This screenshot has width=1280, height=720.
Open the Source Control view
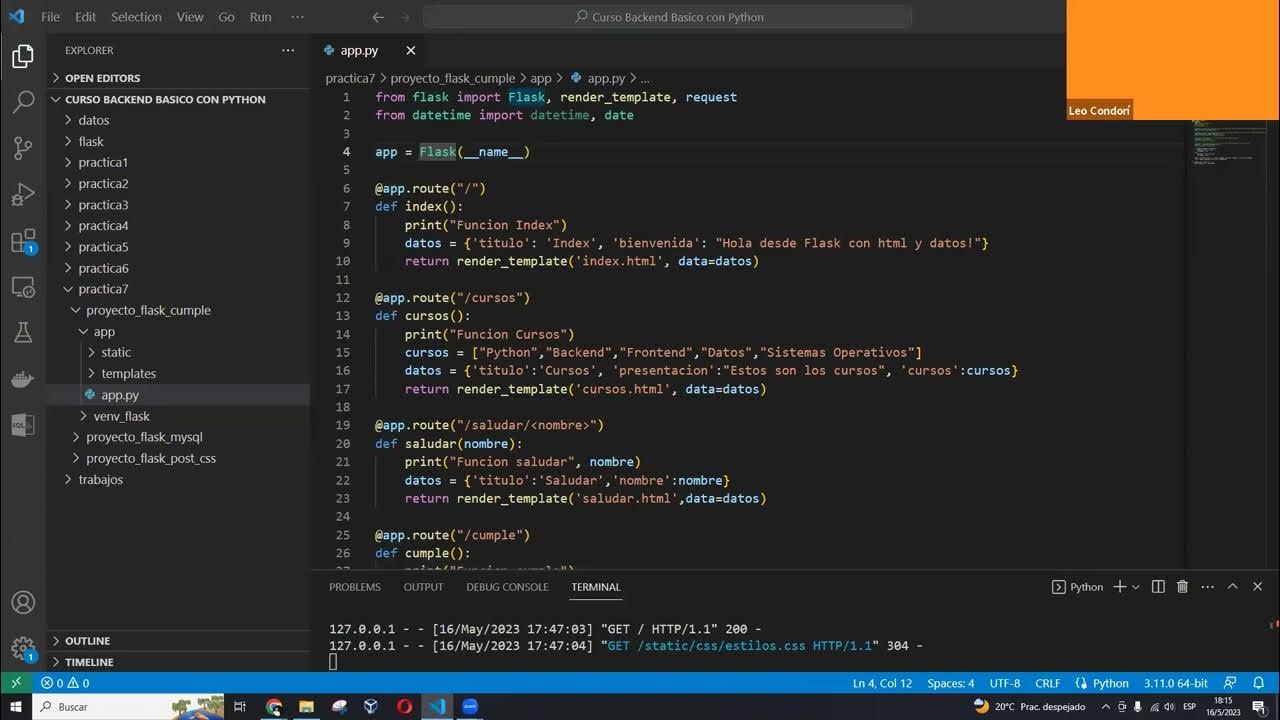(x=23, y=148)
